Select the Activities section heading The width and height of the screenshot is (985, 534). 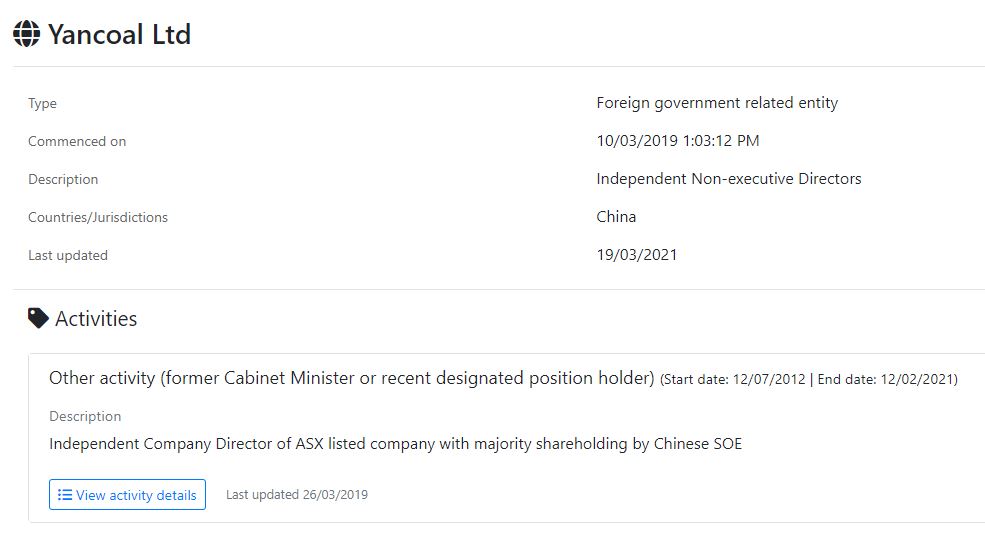tap(96, 319)
